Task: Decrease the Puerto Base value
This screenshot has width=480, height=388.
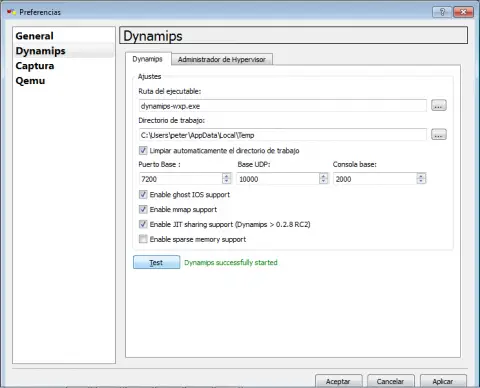Action: [x=227, y=181]
